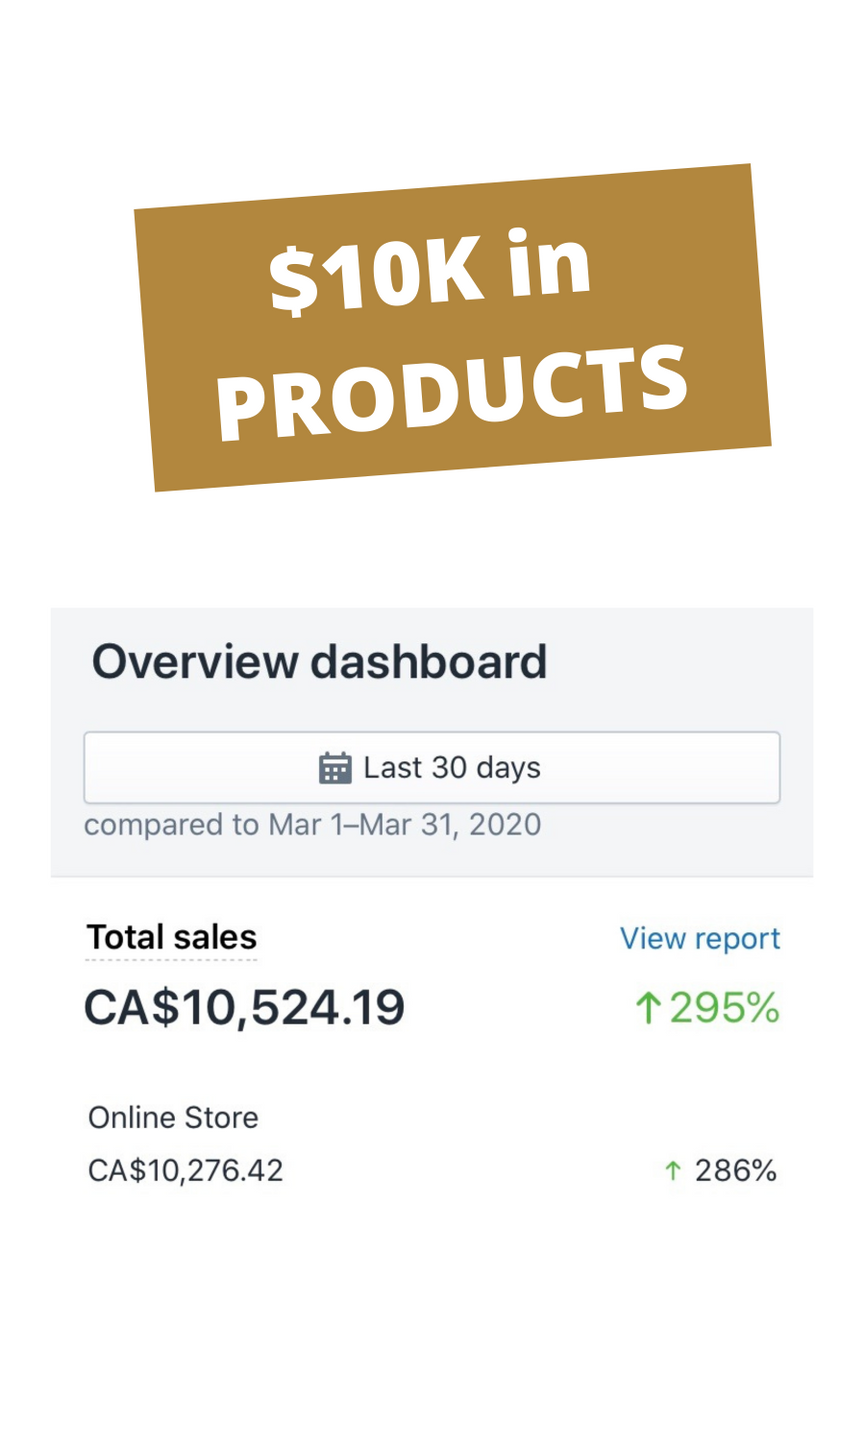Click the Online Store channel label
This screenshot has width=864, height=1440.
[173, 1117]
